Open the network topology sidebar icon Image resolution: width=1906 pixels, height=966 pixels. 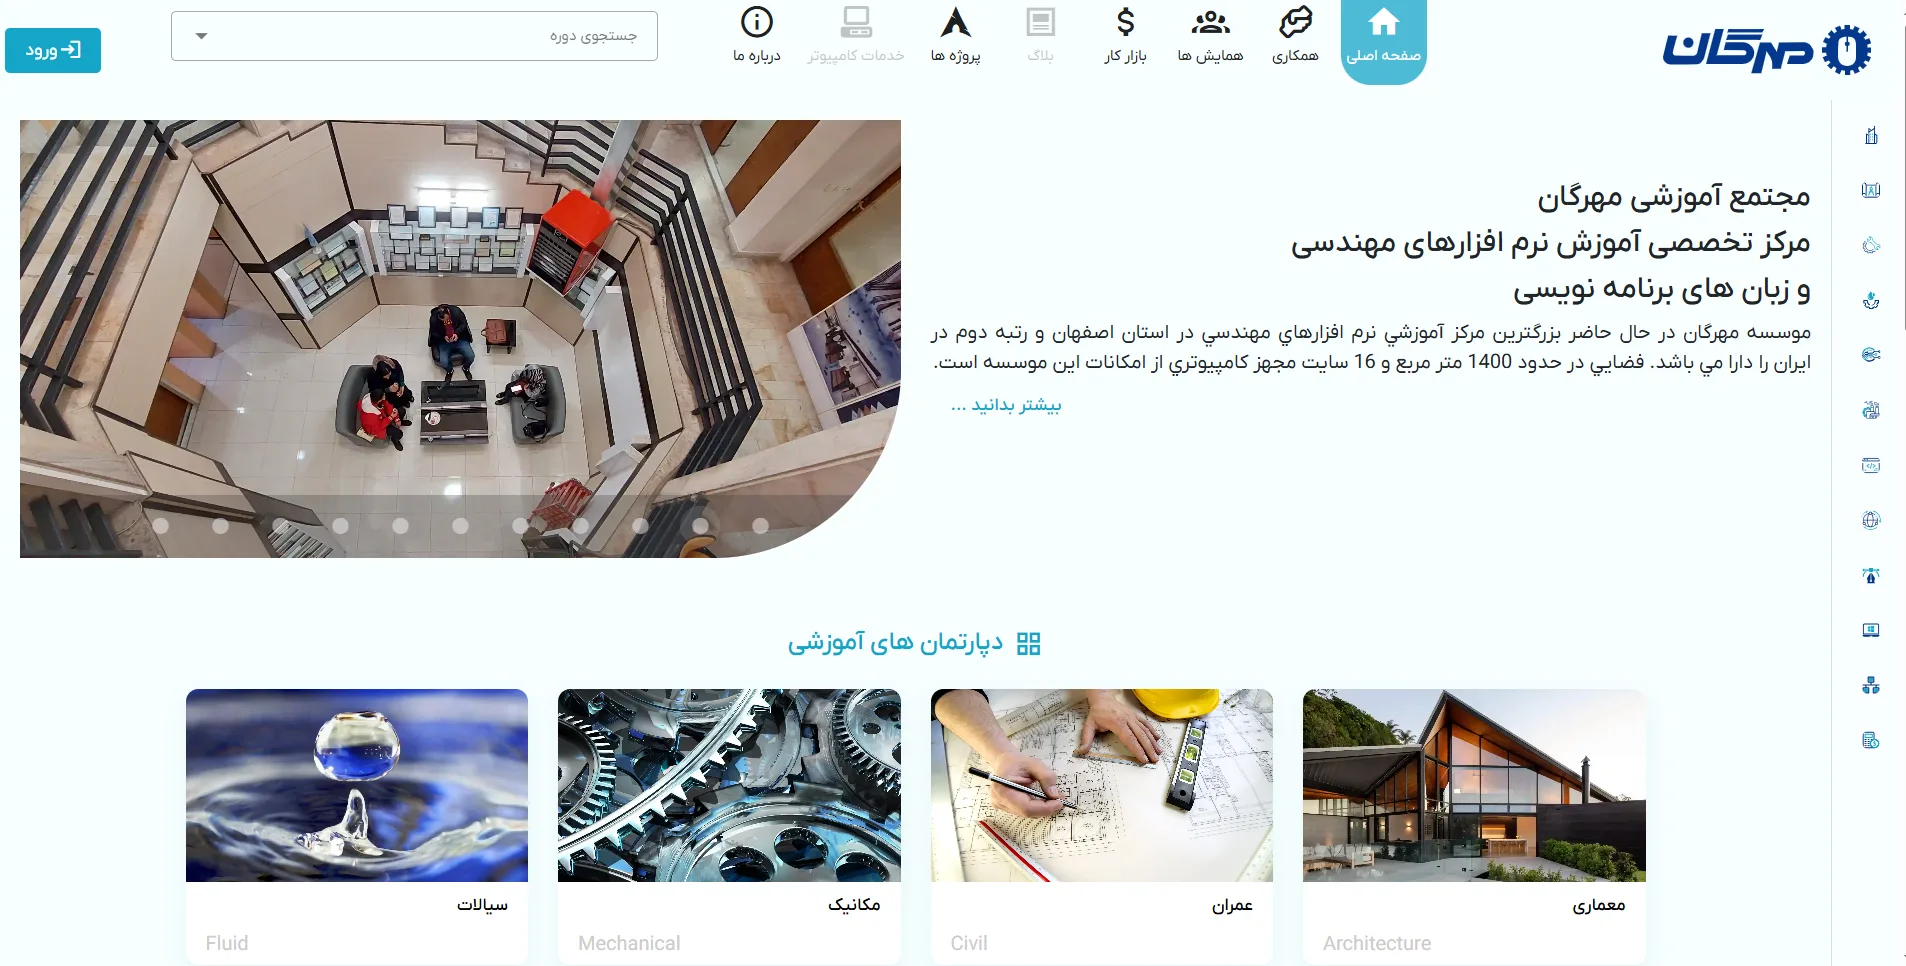coord(1871,685)
